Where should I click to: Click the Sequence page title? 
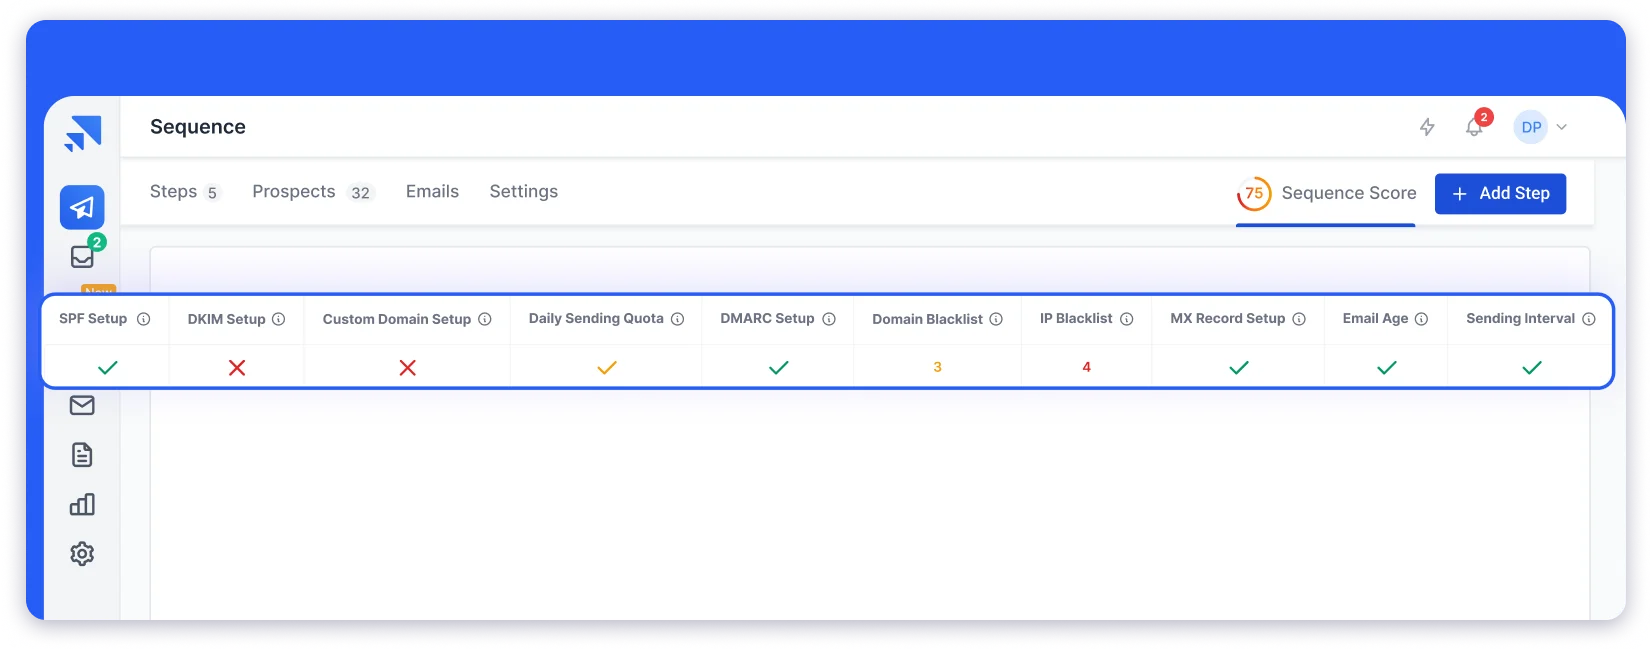198,127
